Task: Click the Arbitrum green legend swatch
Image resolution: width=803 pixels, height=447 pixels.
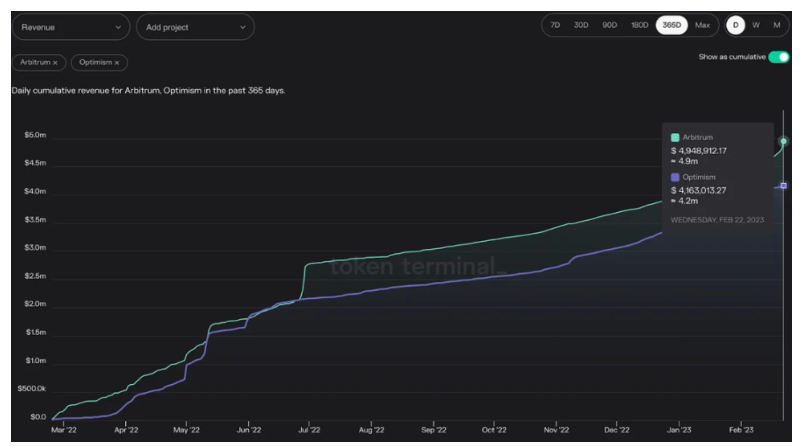Action: click(675, 137)
